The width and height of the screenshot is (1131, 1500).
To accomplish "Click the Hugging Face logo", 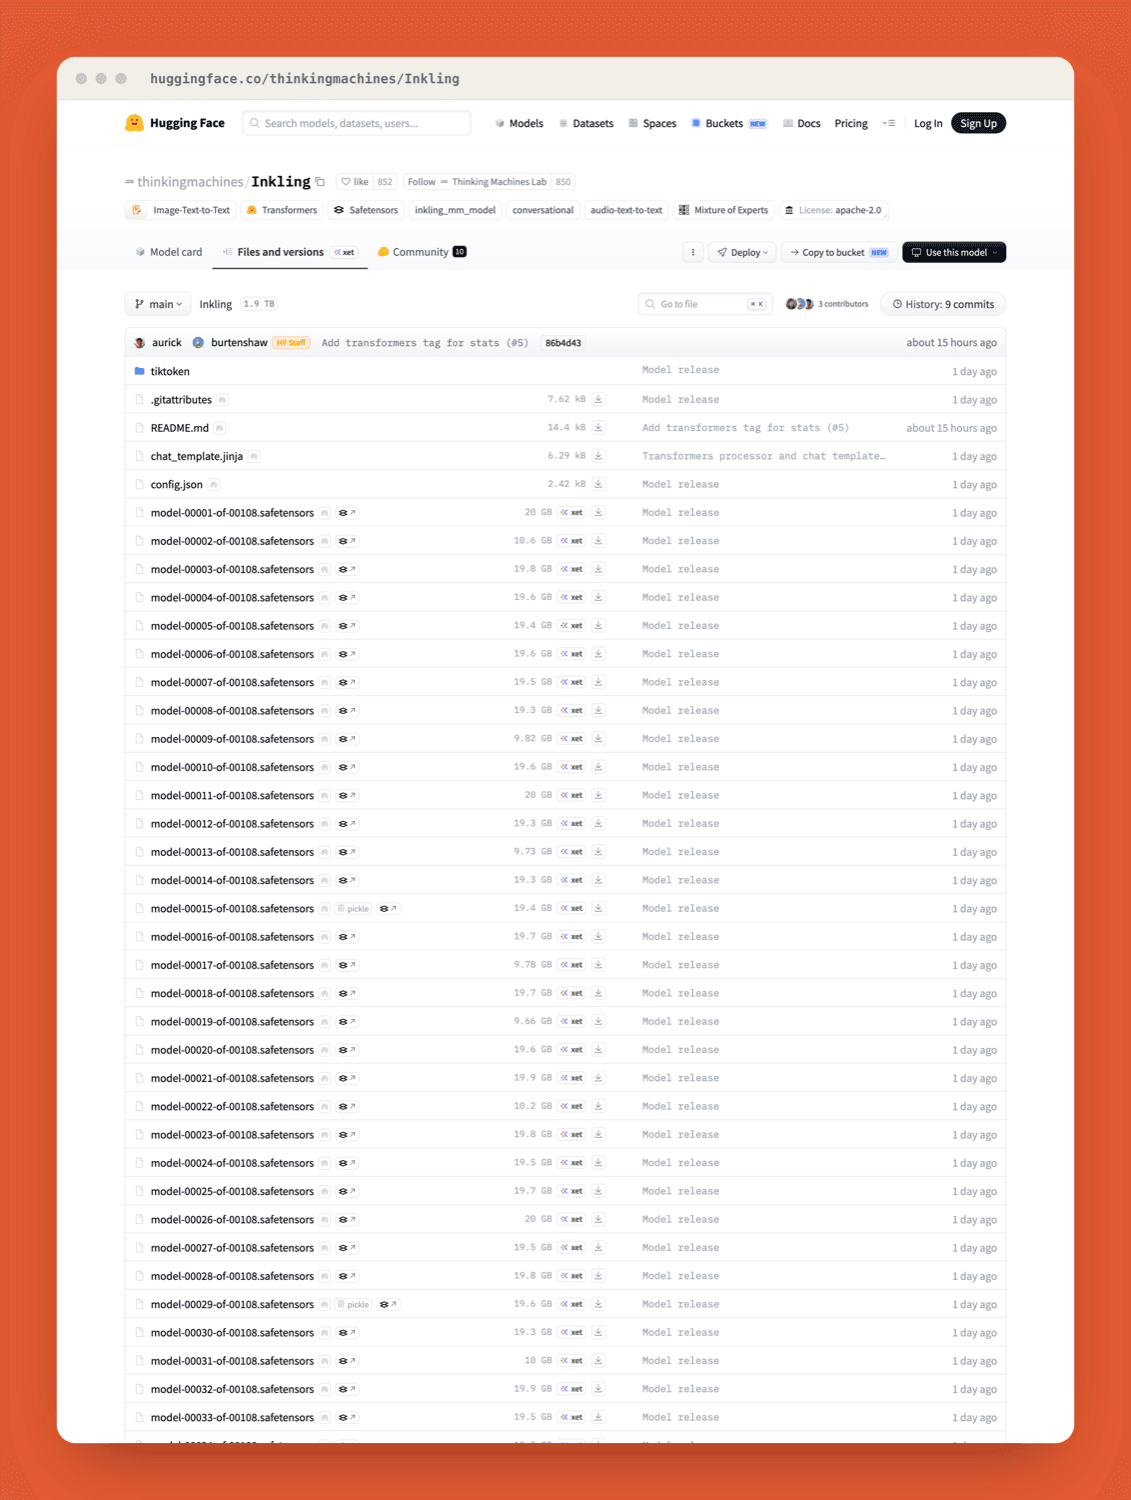I will pyautogui.click(x=175, y=123).
